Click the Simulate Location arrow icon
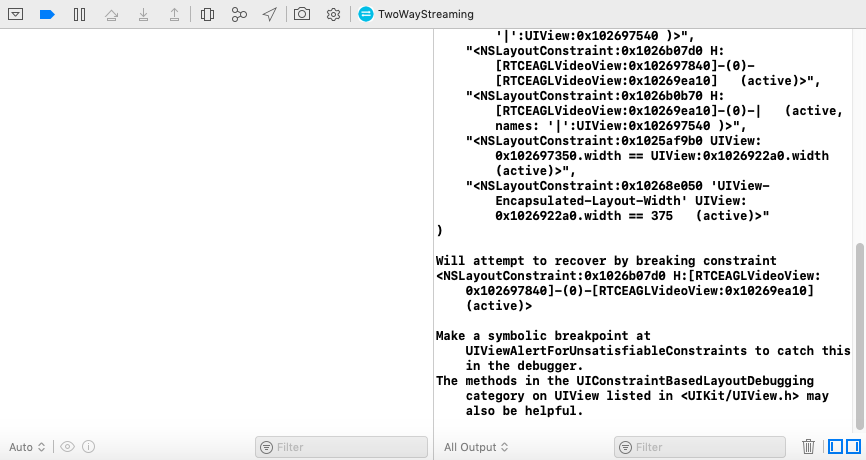The height and width of the screenshot is (460, 866). tap(269, 15)
